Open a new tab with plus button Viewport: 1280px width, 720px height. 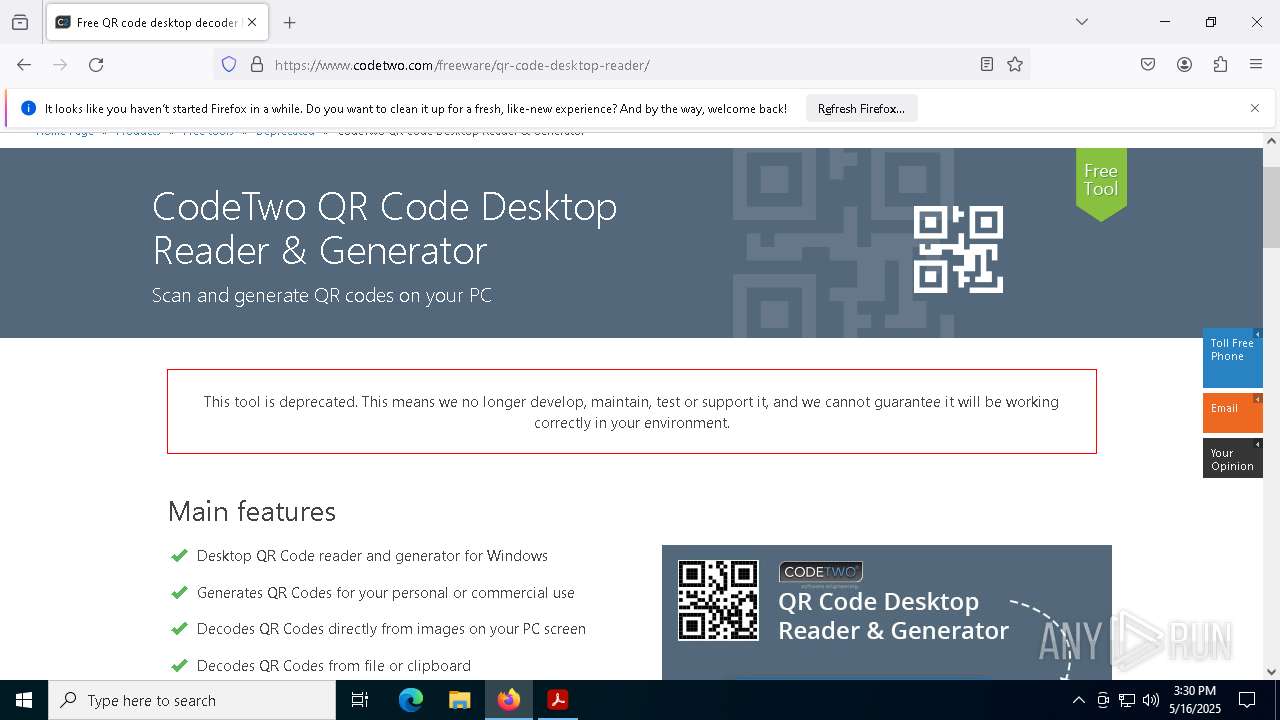coord(290,22)
